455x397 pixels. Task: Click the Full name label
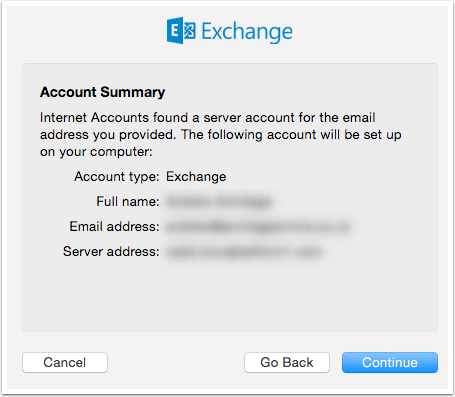(x=128, y=202)
